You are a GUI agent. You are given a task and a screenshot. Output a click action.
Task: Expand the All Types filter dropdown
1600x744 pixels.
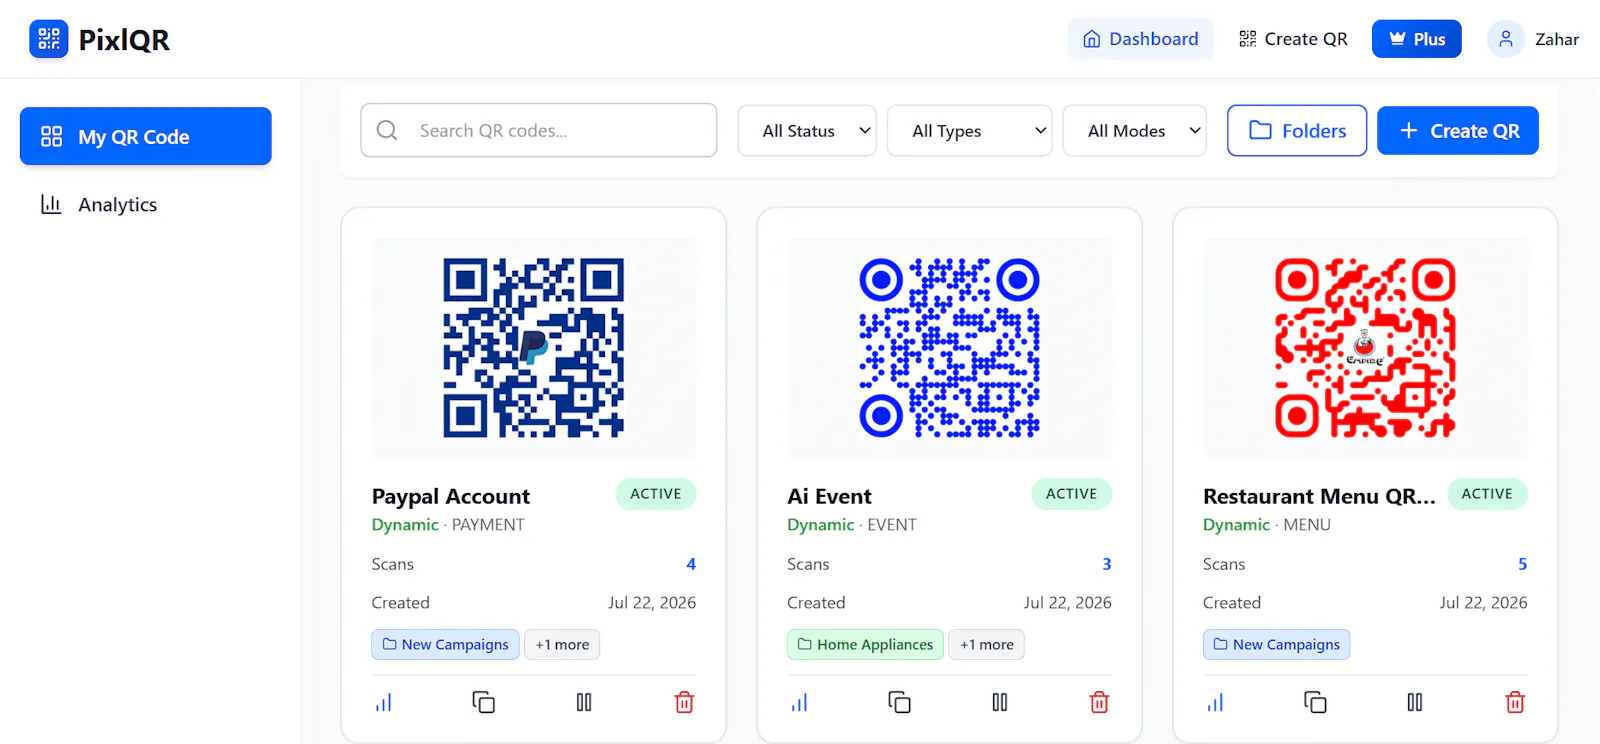click(x=969, y=131)
